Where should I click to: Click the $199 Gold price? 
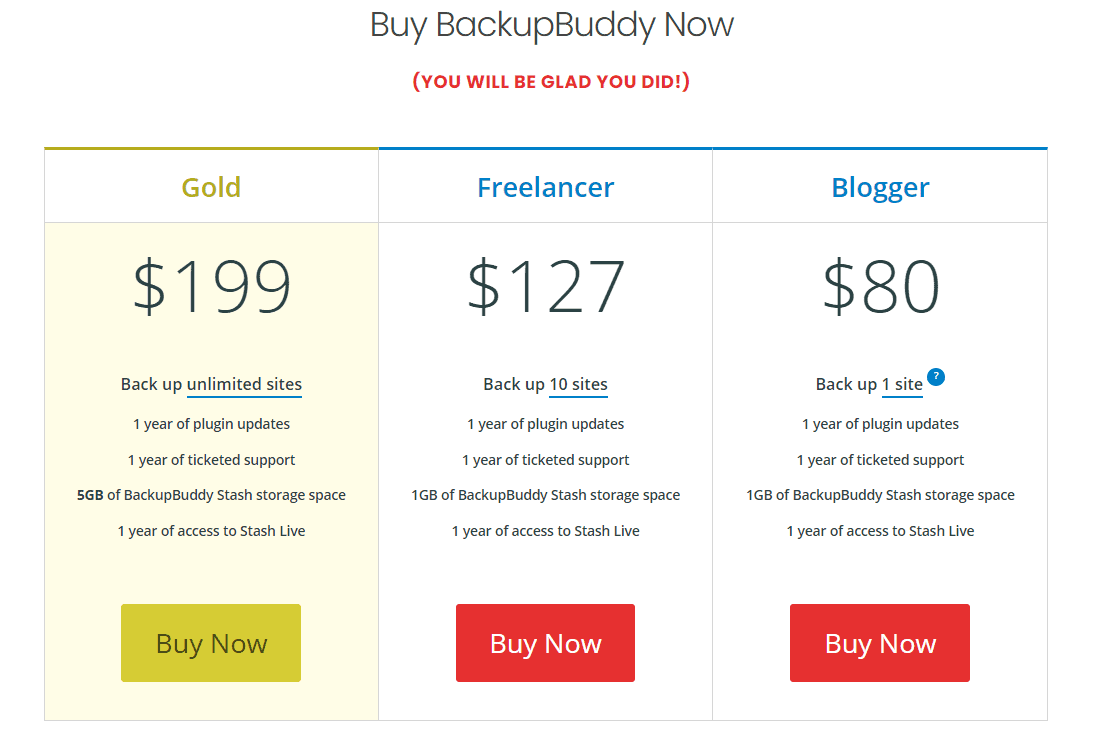(x=211, y=285)
